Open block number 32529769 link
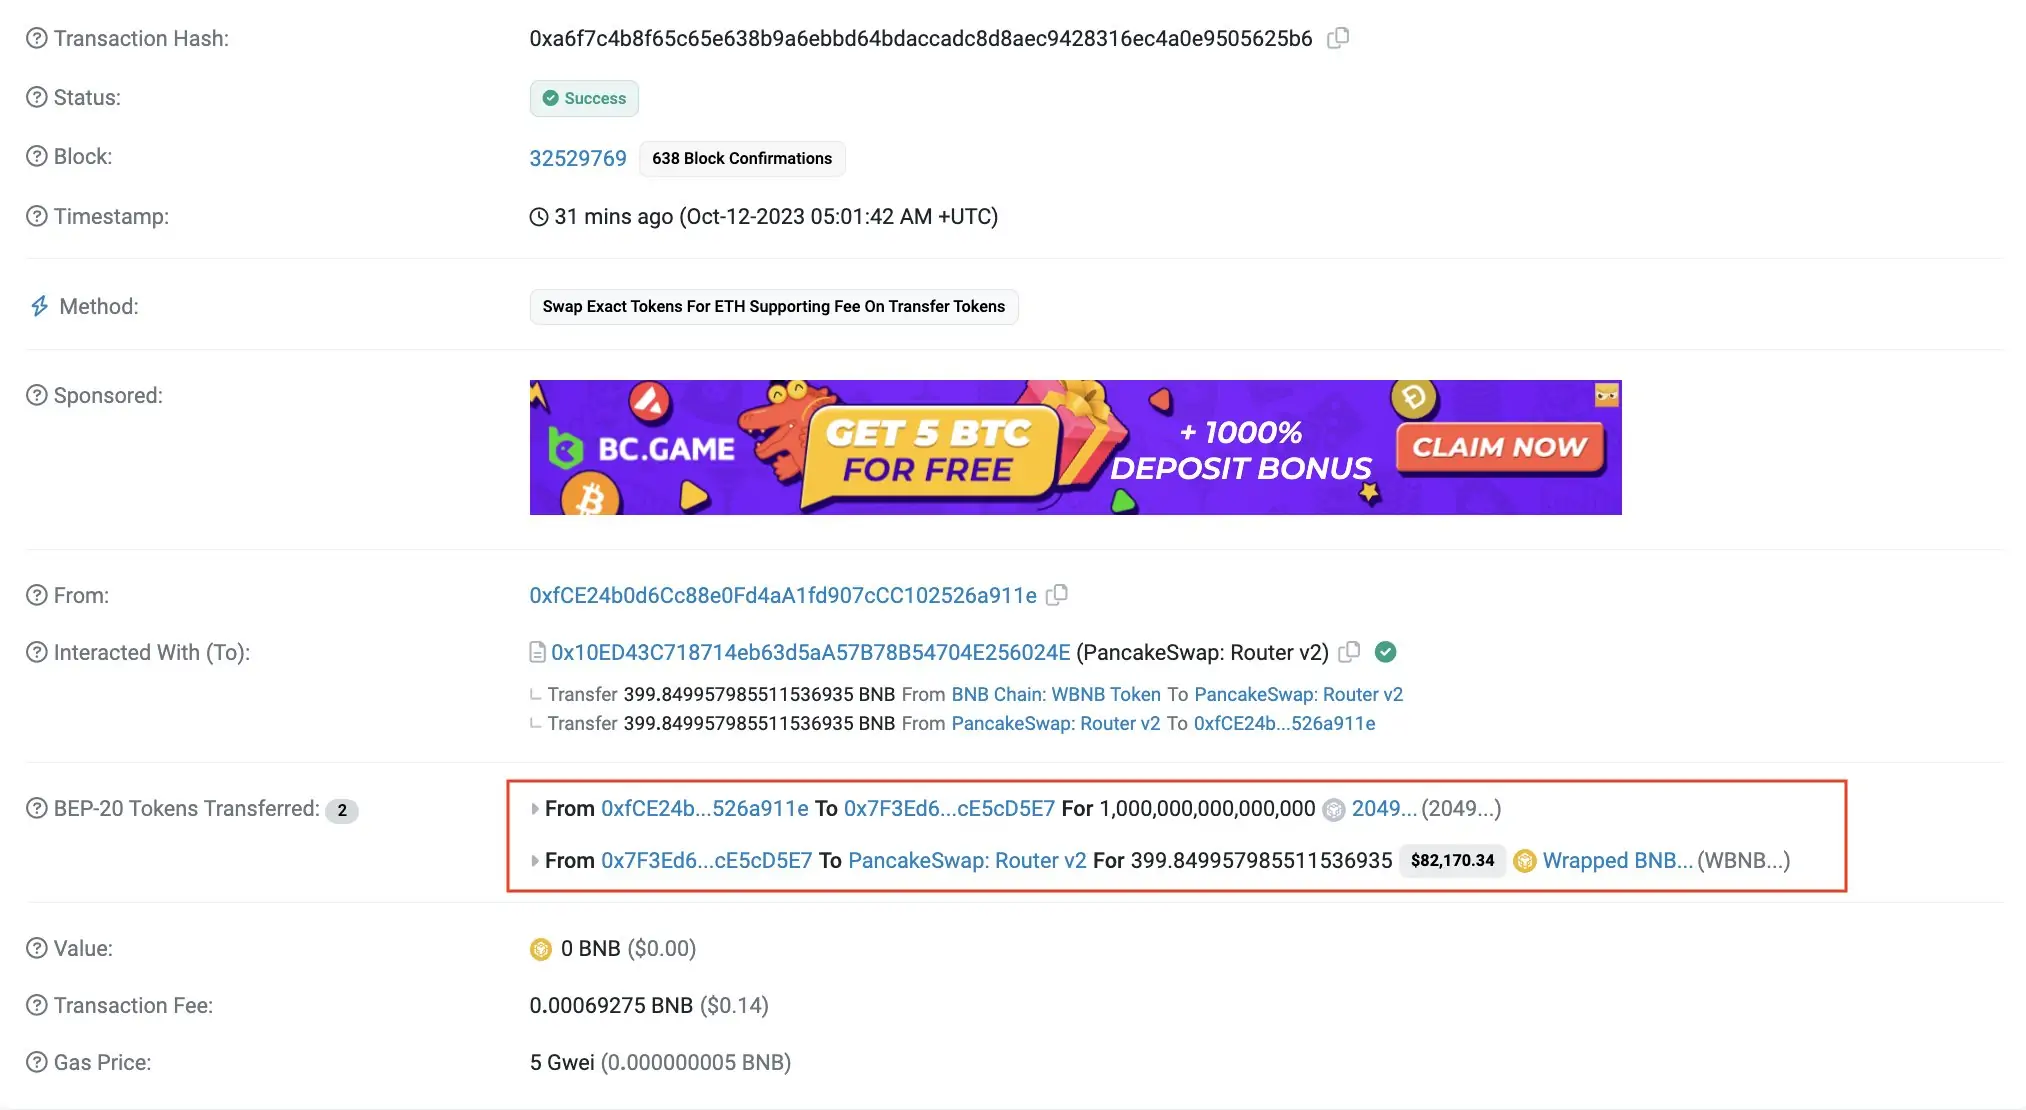The image size is (2026, 1110). tap(577, 157)
